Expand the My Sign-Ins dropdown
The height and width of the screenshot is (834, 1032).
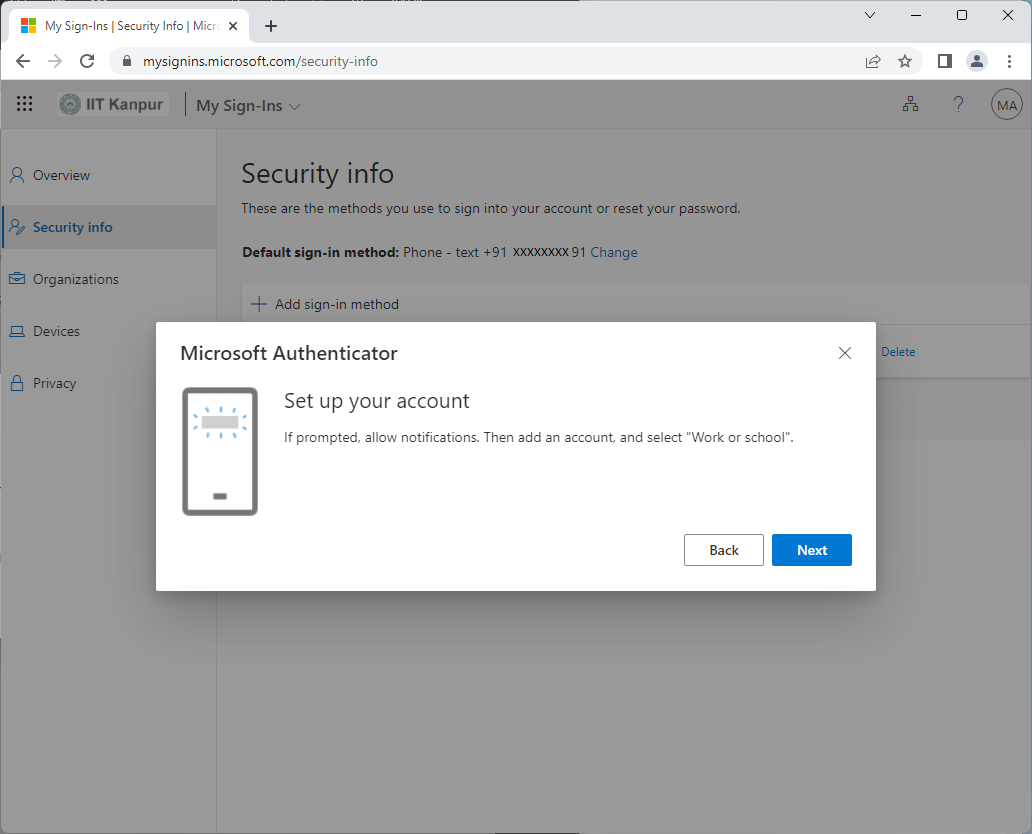(248, 105)
